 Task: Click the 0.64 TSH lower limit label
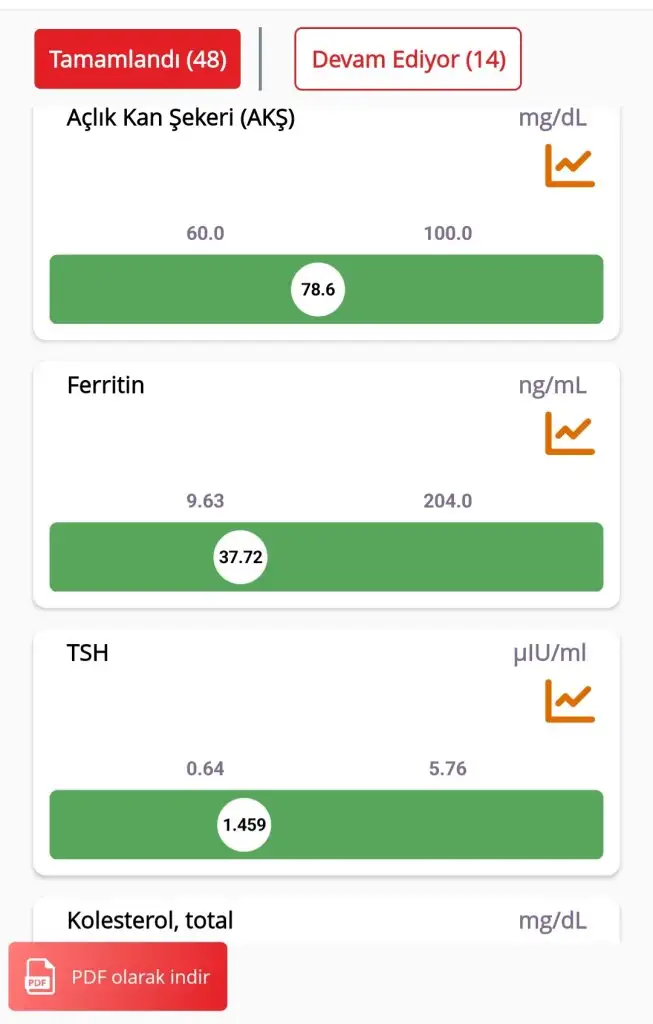(205, 769)
